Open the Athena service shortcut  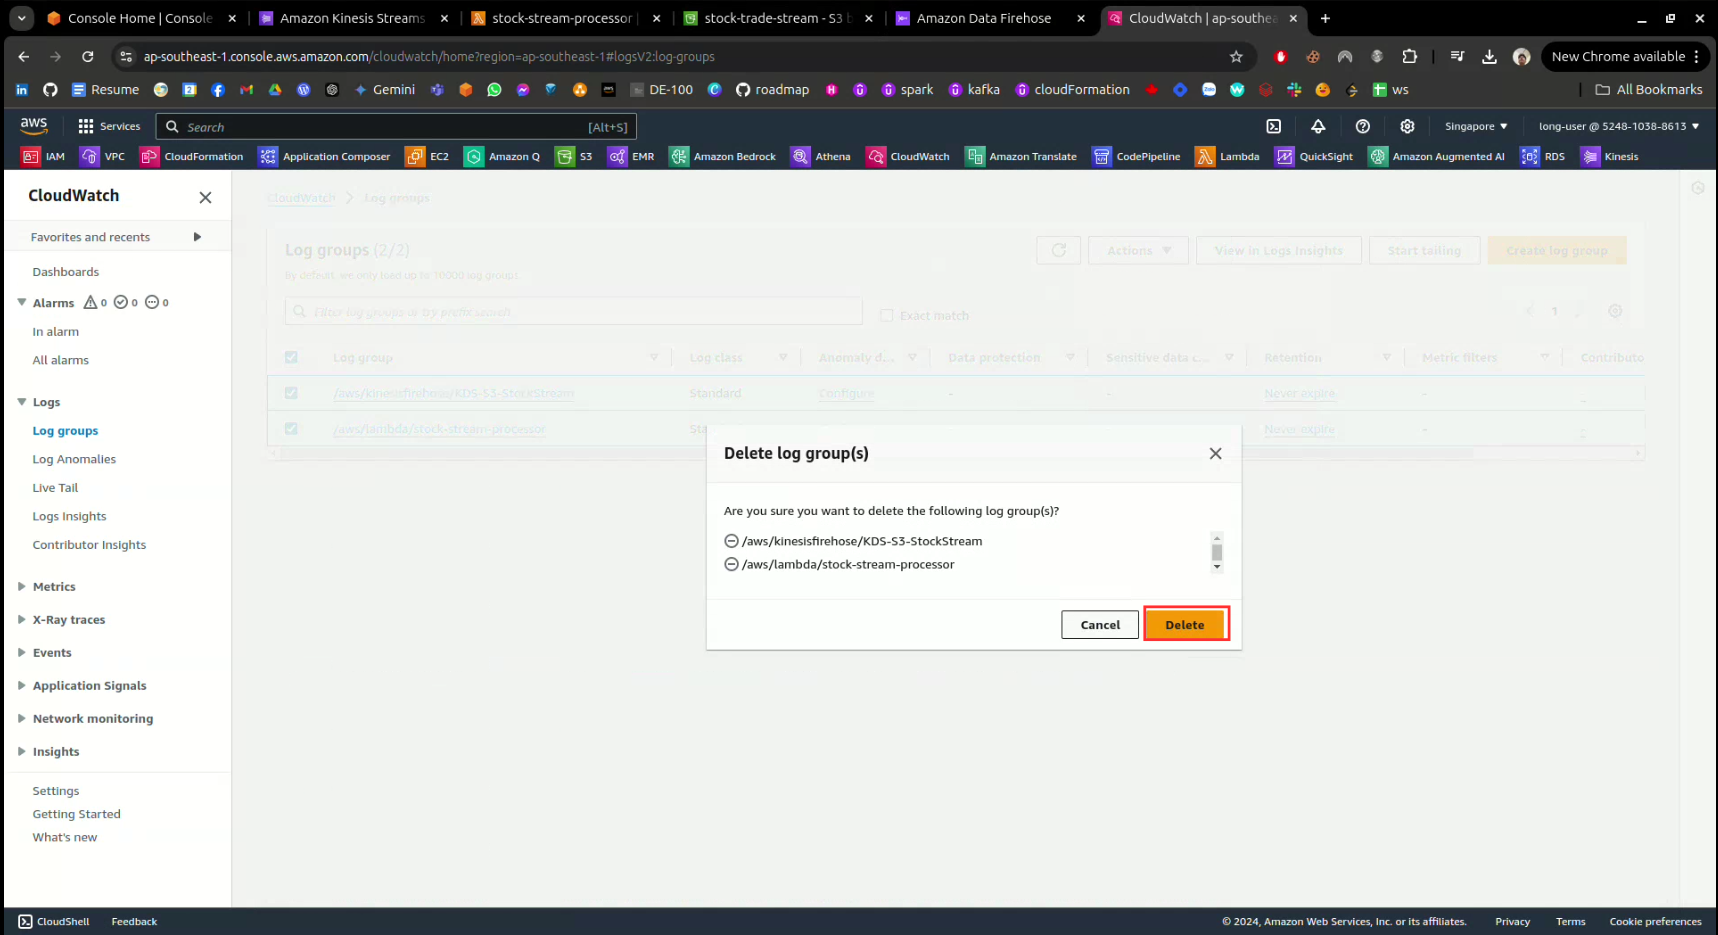pyautogui.click(x=820, y=156)
